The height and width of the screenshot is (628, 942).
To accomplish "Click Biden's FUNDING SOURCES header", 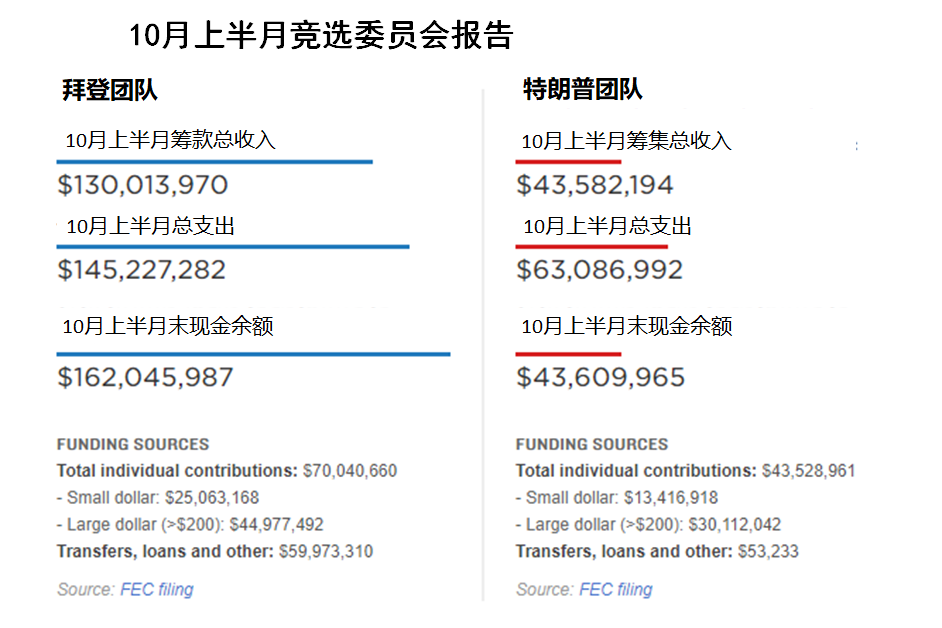I will 133,444.
